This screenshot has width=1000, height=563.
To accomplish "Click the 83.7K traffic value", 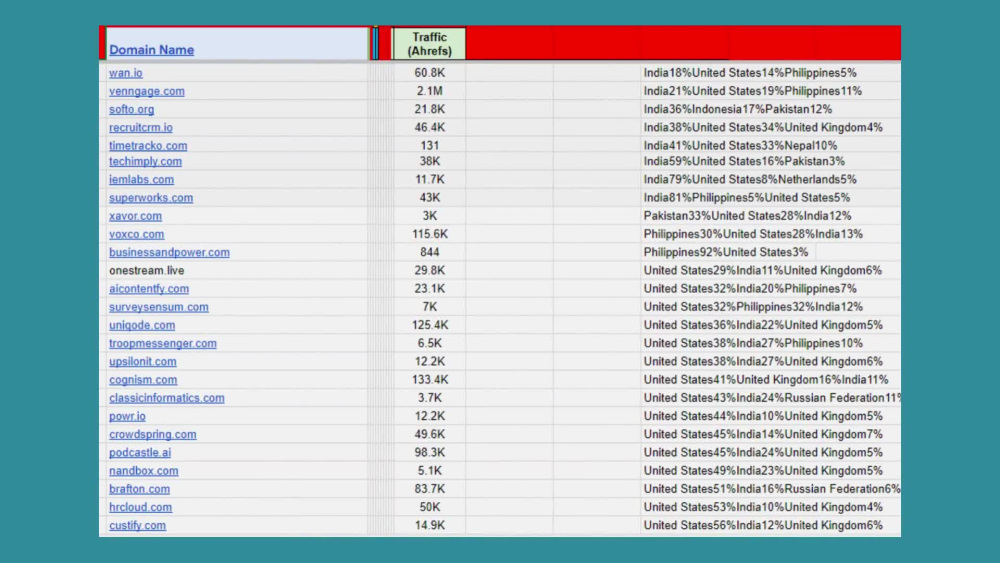I will pos(429,489).
